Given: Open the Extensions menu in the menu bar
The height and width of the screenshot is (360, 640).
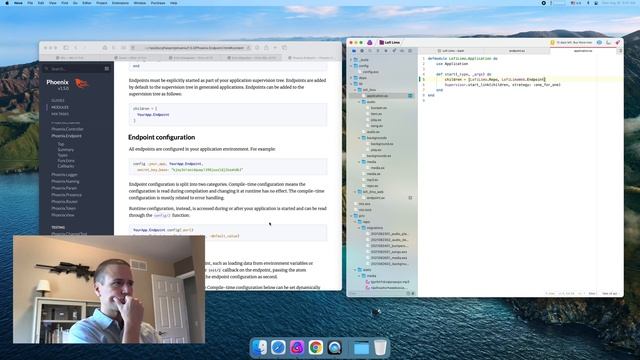Looking at the screenshot, I should [x=120, y=3].
